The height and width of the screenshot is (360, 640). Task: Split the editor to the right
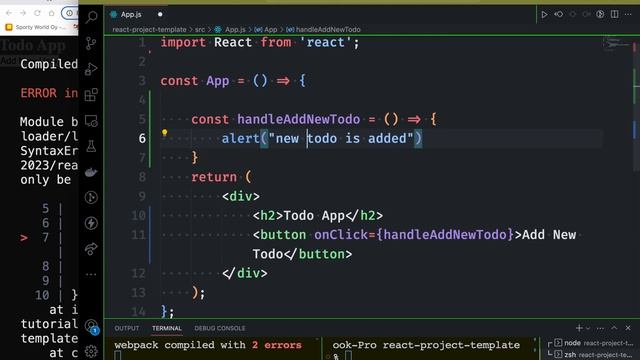614,14
